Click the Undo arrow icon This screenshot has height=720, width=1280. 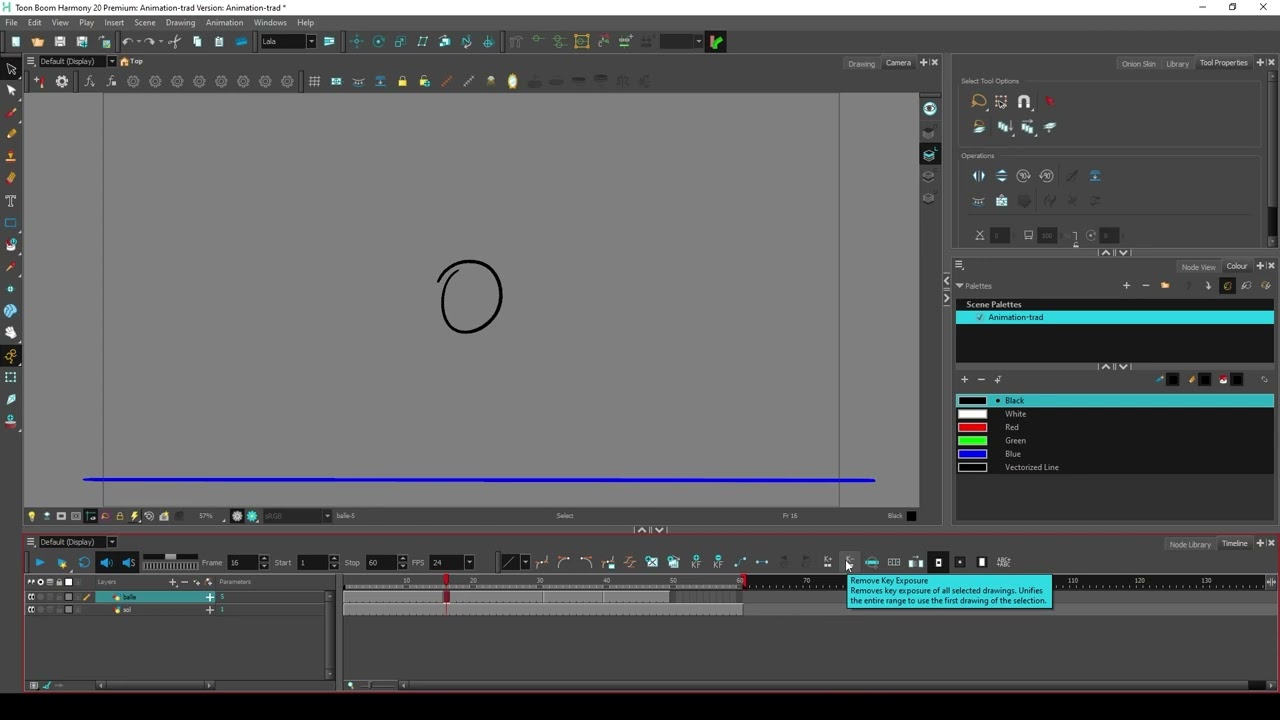pos(128,42)
